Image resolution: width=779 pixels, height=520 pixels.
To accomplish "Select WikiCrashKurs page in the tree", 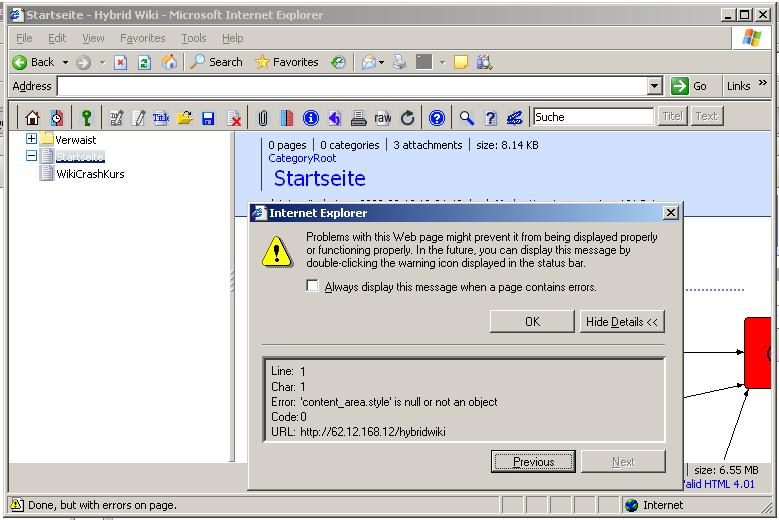I will (x=90, y=174).
